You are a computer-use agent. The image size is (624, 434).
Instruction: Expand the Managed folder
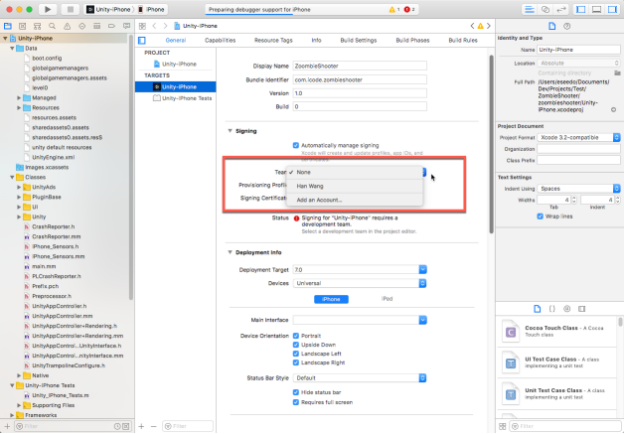tap(19, 98)
